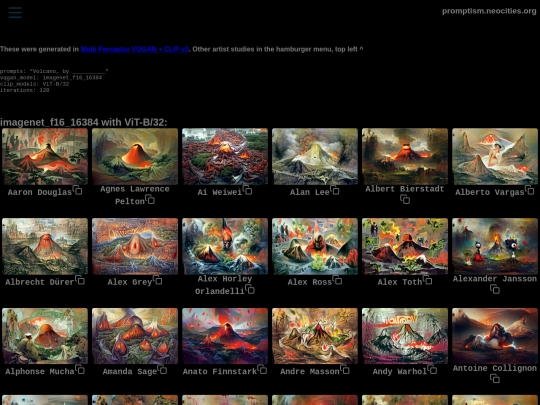Open the Albrecht Dürer volcano thumbnail
This screenshot has width=540, height=405.
coord(45,246)
